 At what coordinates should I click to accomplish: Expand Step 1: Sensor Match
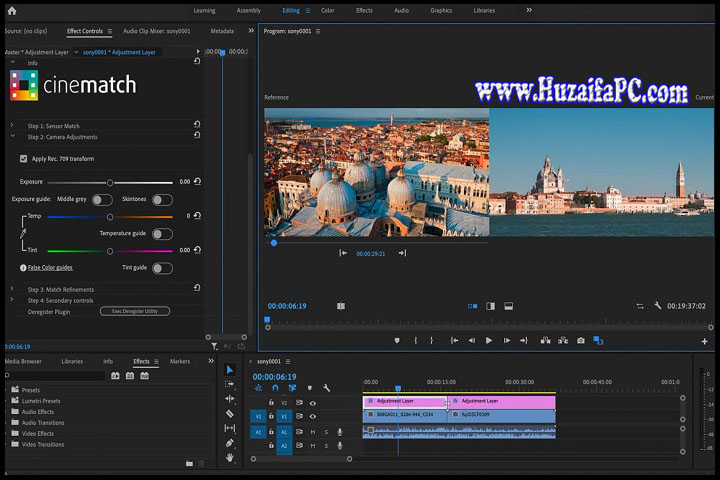click(x=12, y=125)
